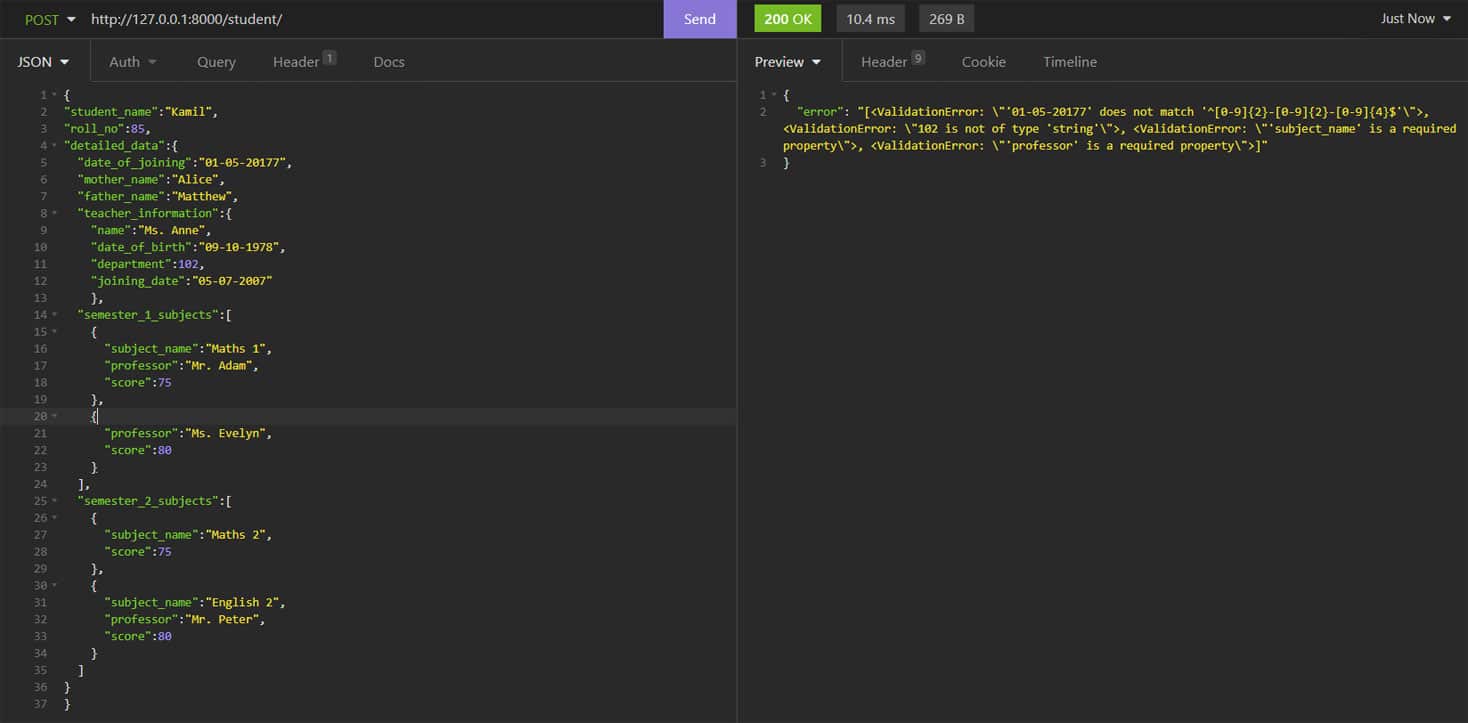This screenshot has height=723, width=1468.
Task: Open the JSON body type dropdown
Action: [44, 62]
